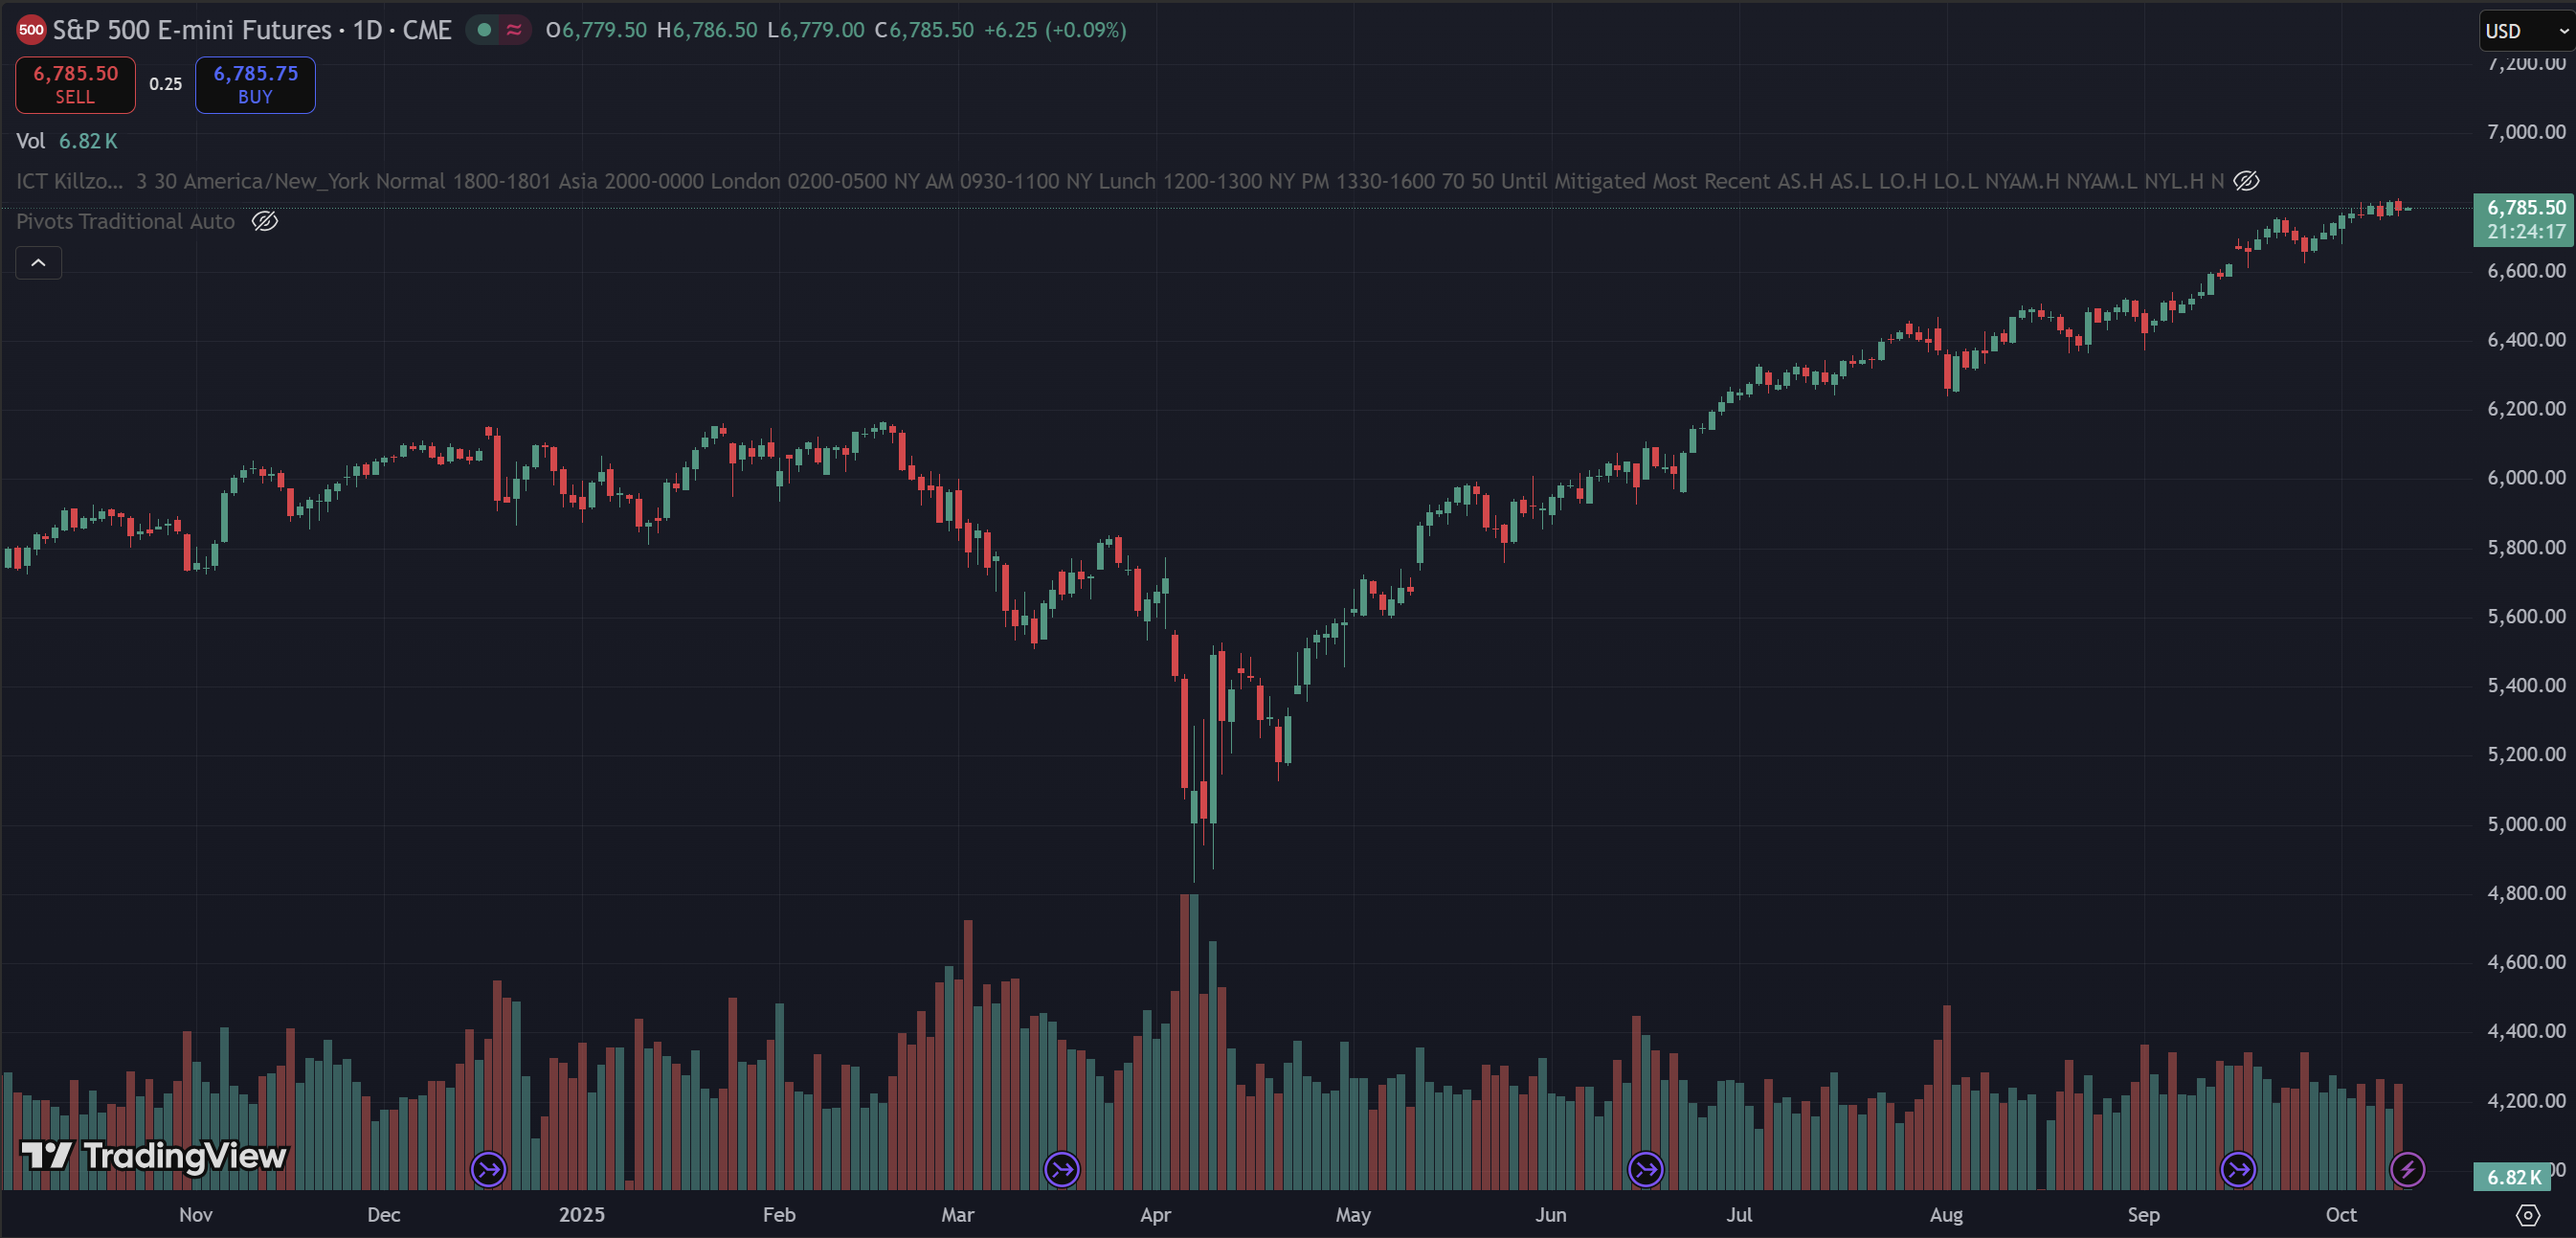The width and height of the screenshot is (2576, 1238).
Task: Click the green market open status dot
Action: click(x=484, y=30)
